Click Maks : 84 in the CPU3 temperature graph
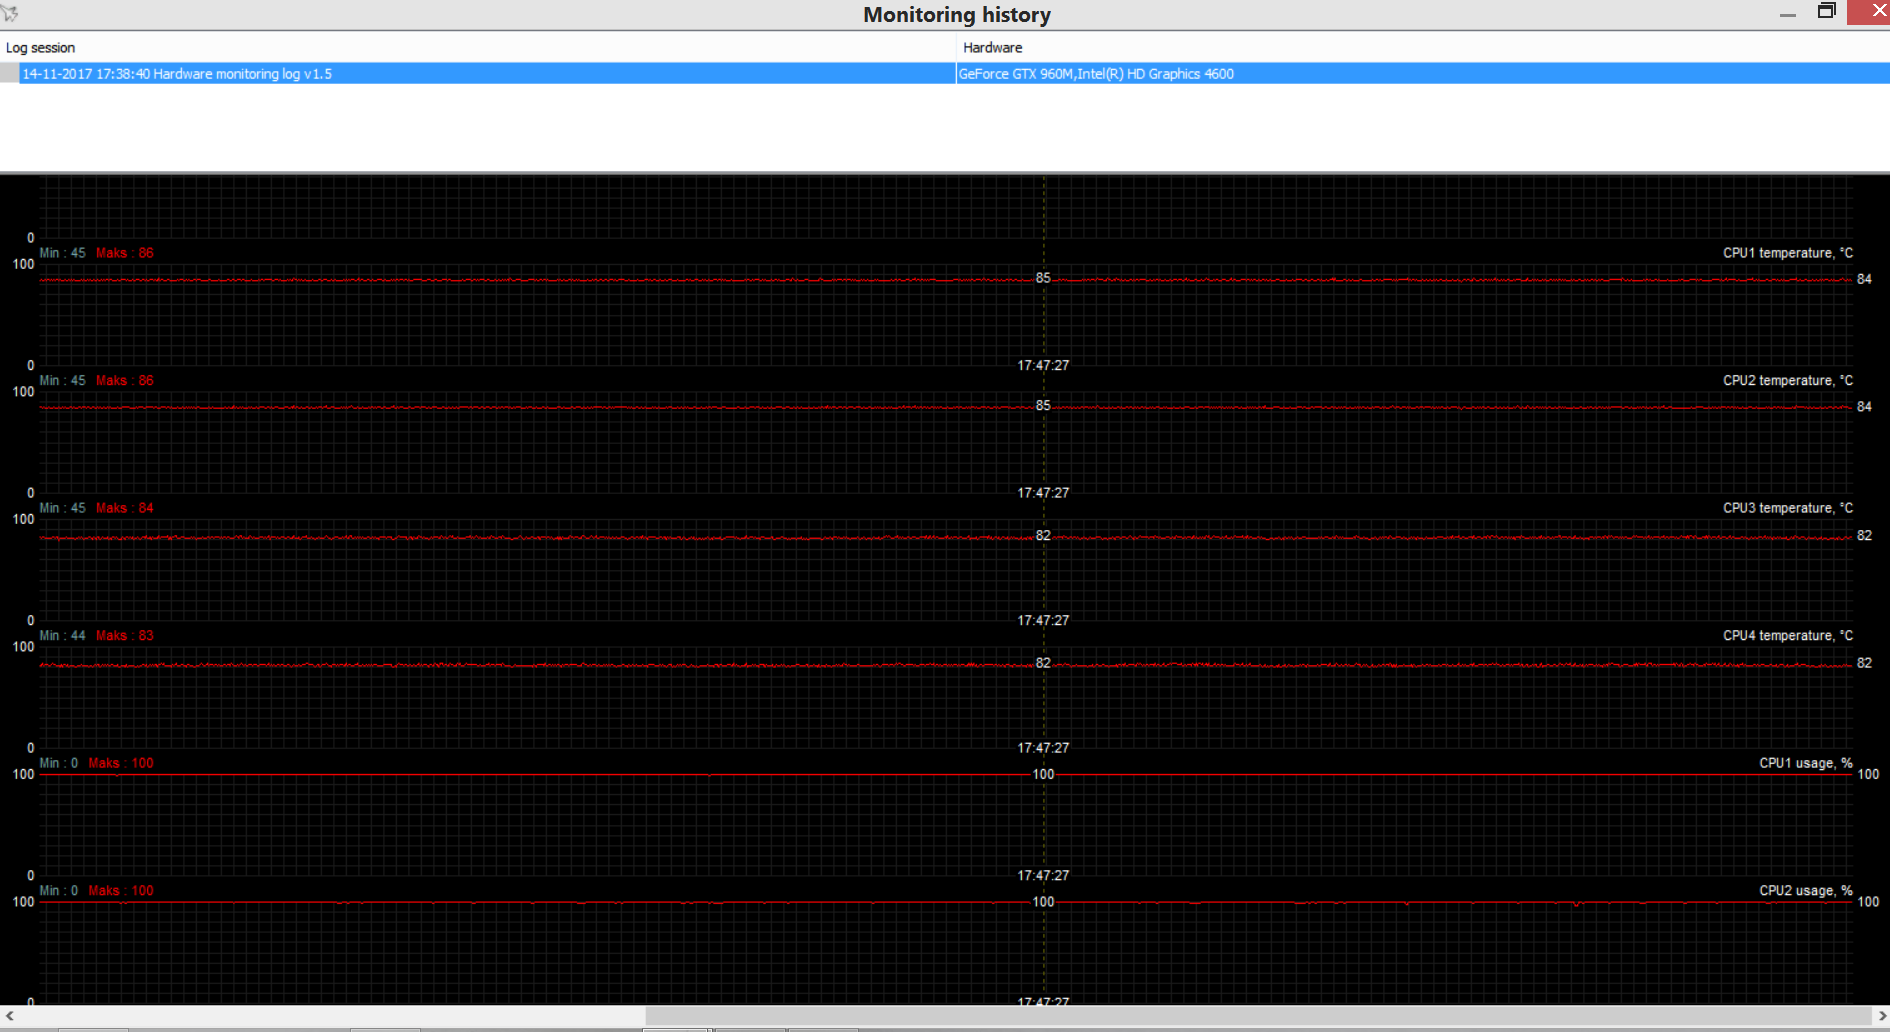Screen dimensions: 1890x1032 click(125, 508)
